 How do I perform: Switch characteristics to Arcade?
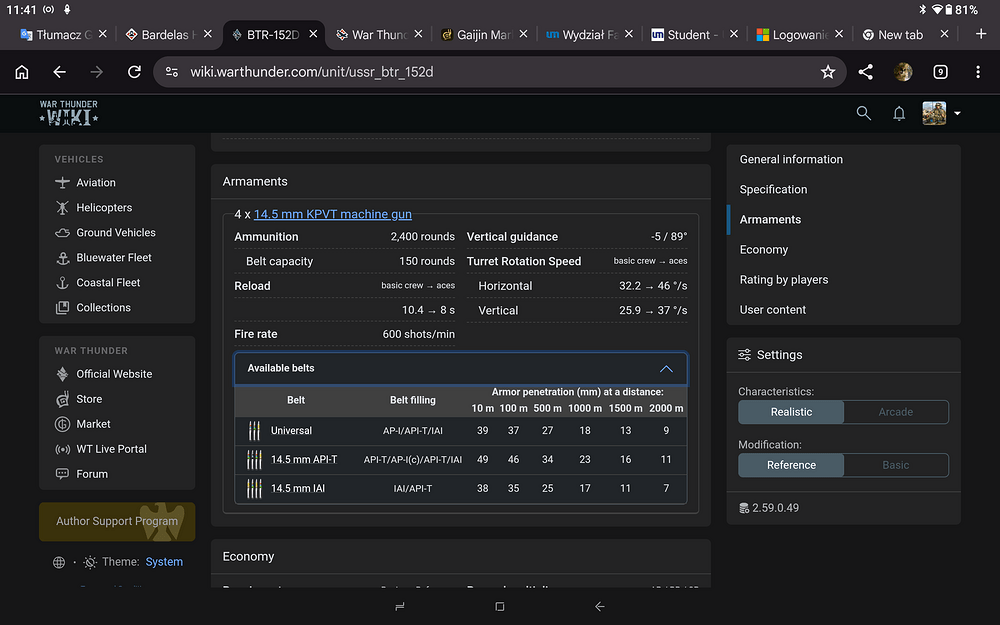click(x=895, y=412)
